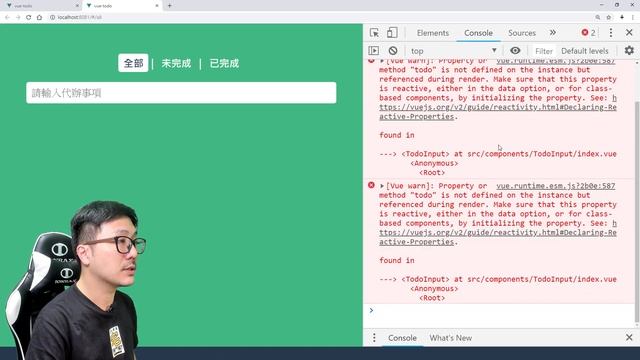Open the 'top' JavaScript context dropdown
The image size is (640, 360).
453,51
